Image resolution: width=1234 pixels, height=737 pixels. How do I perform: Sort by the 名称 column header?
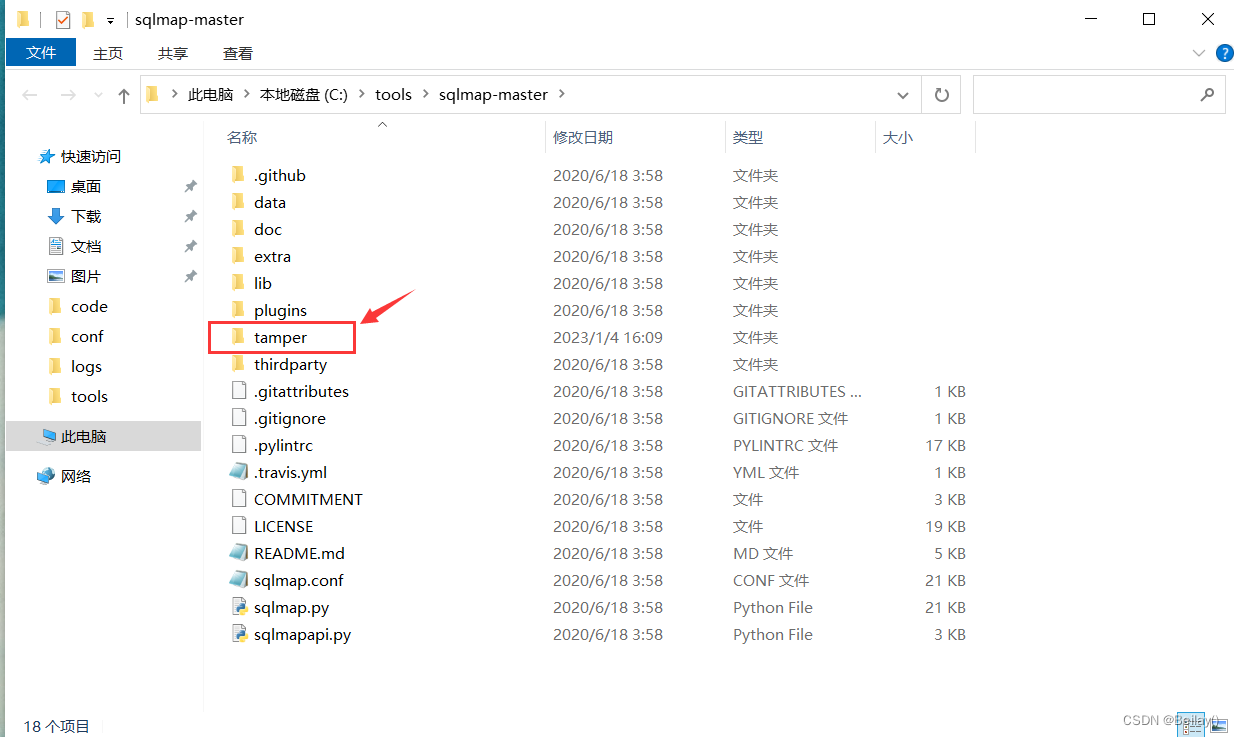click(242, 138)
